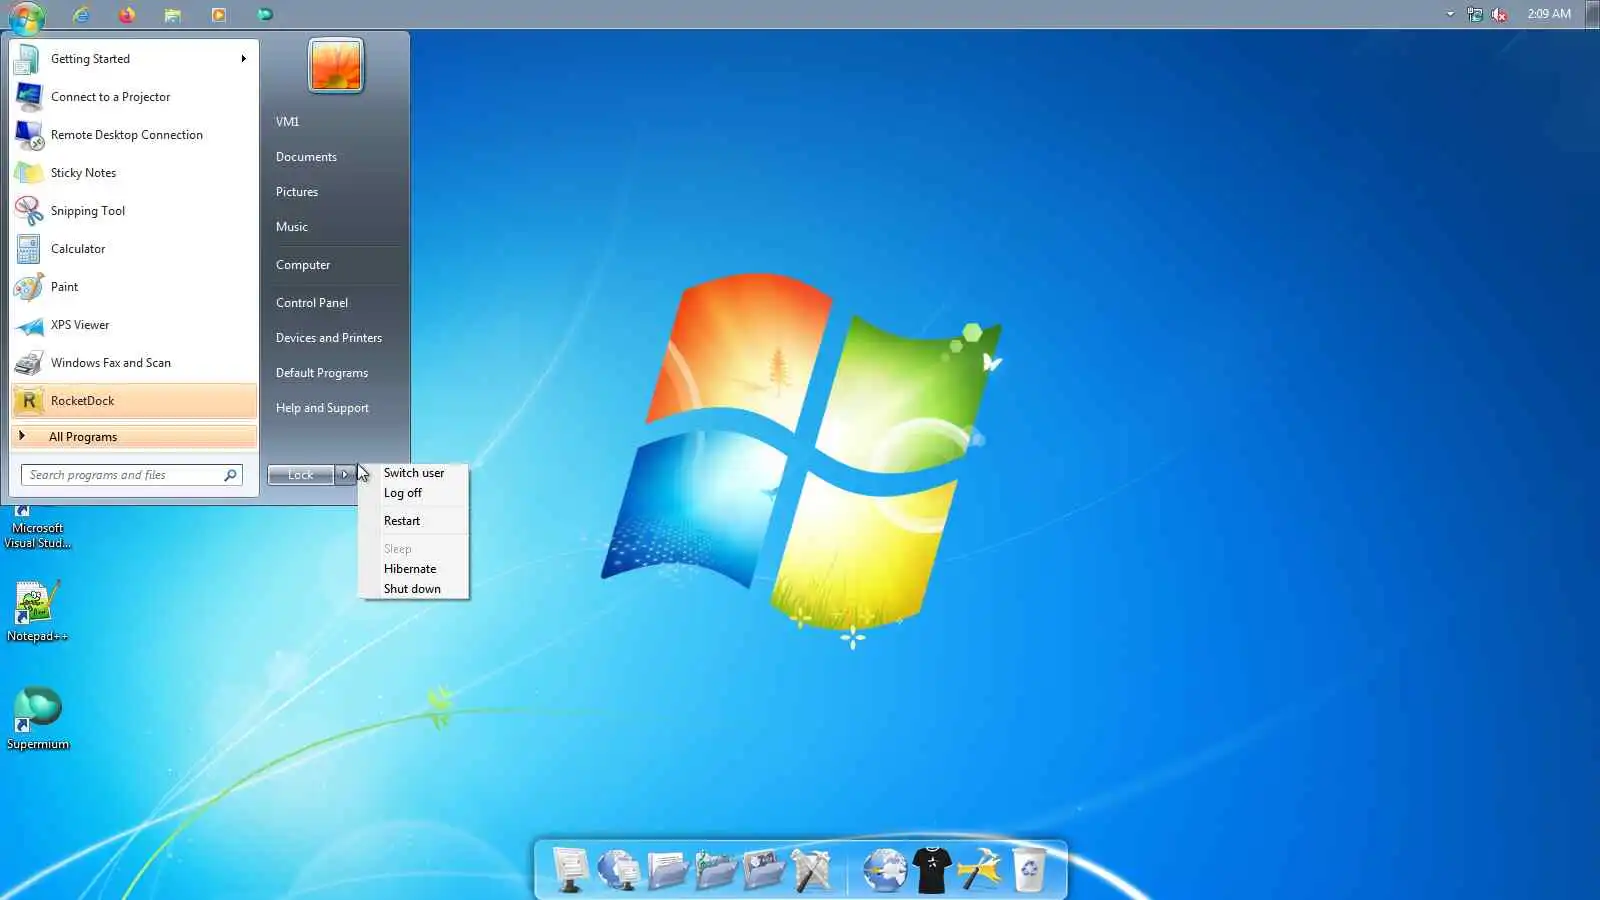1600x900 pixels.
Task: Select the Supermium desktop shortcut
Action: pyautogui.click(x=38, y=718)
